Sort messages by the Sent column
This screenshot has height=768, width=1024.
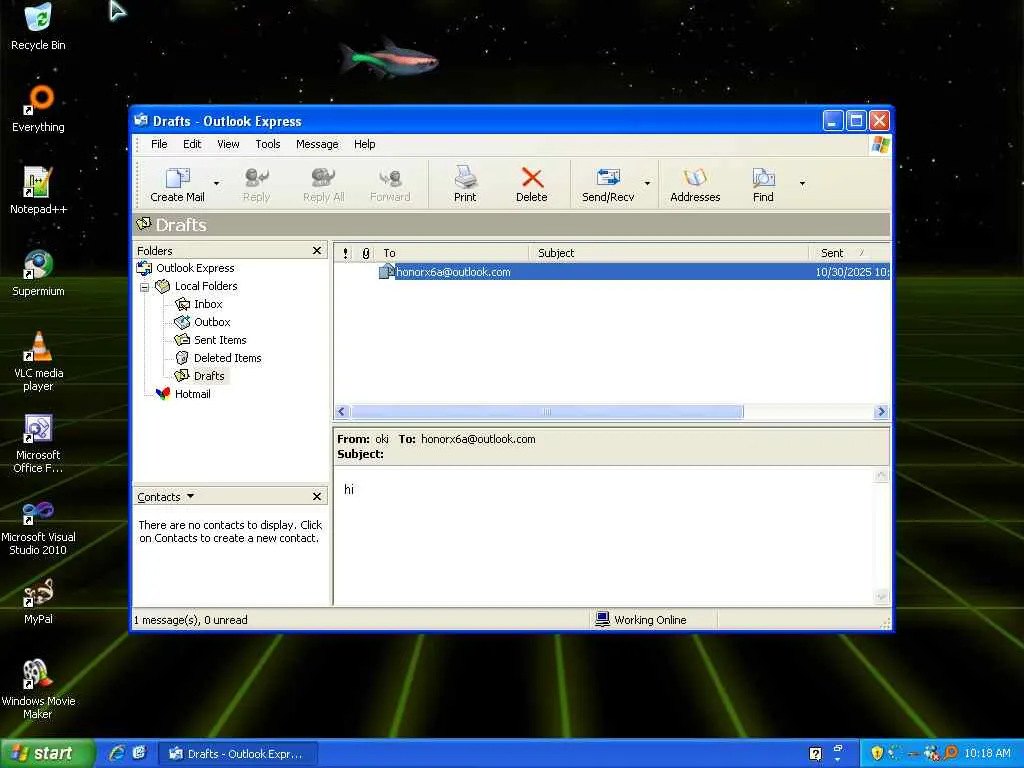pyautogui.click(x=849, y=253)
